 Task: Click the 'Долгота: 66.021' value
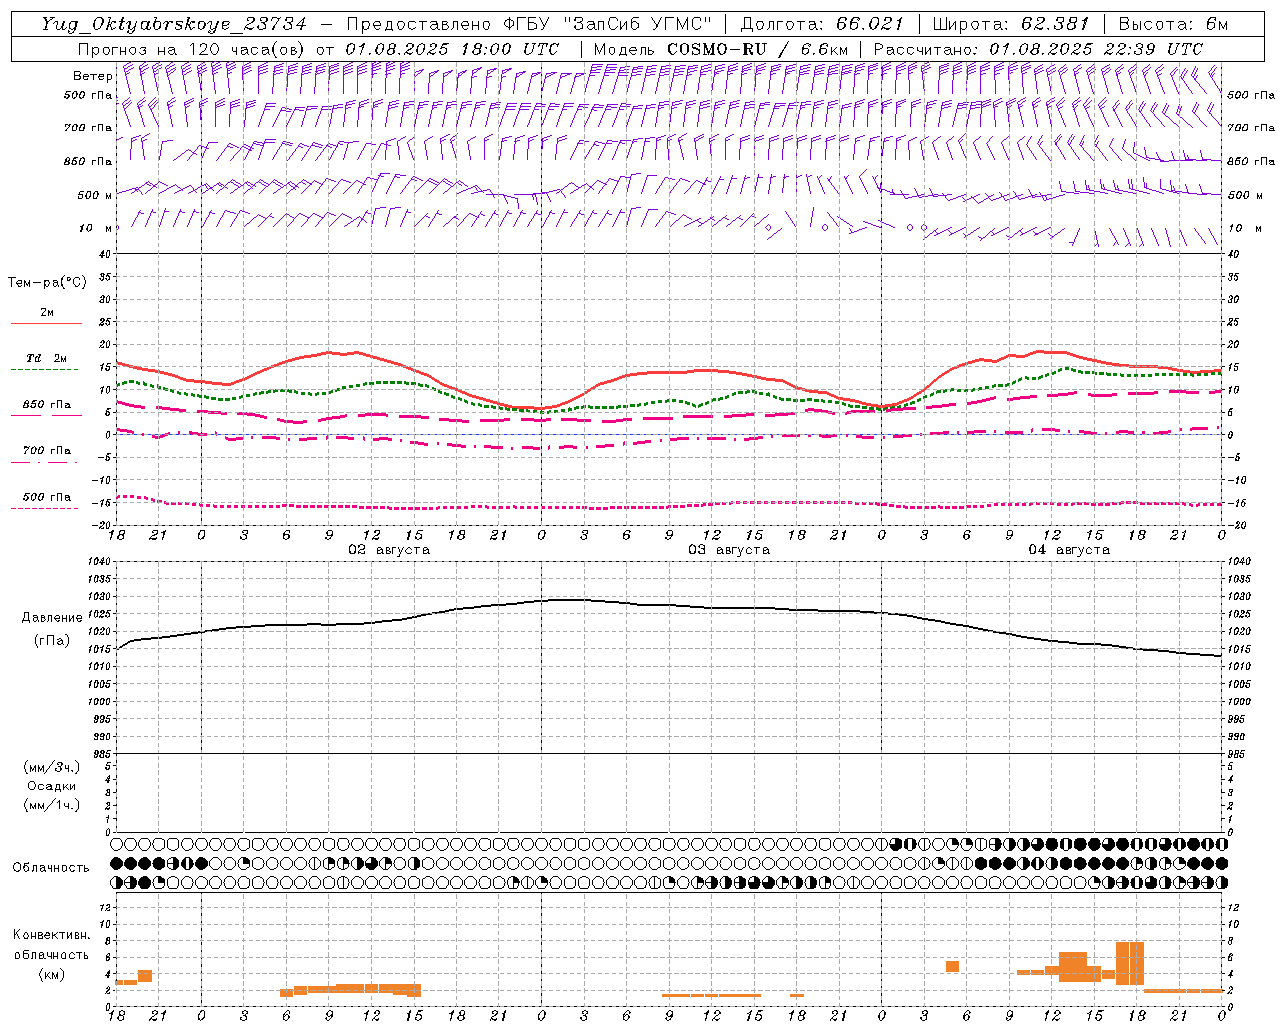click(x=822, y=24)
